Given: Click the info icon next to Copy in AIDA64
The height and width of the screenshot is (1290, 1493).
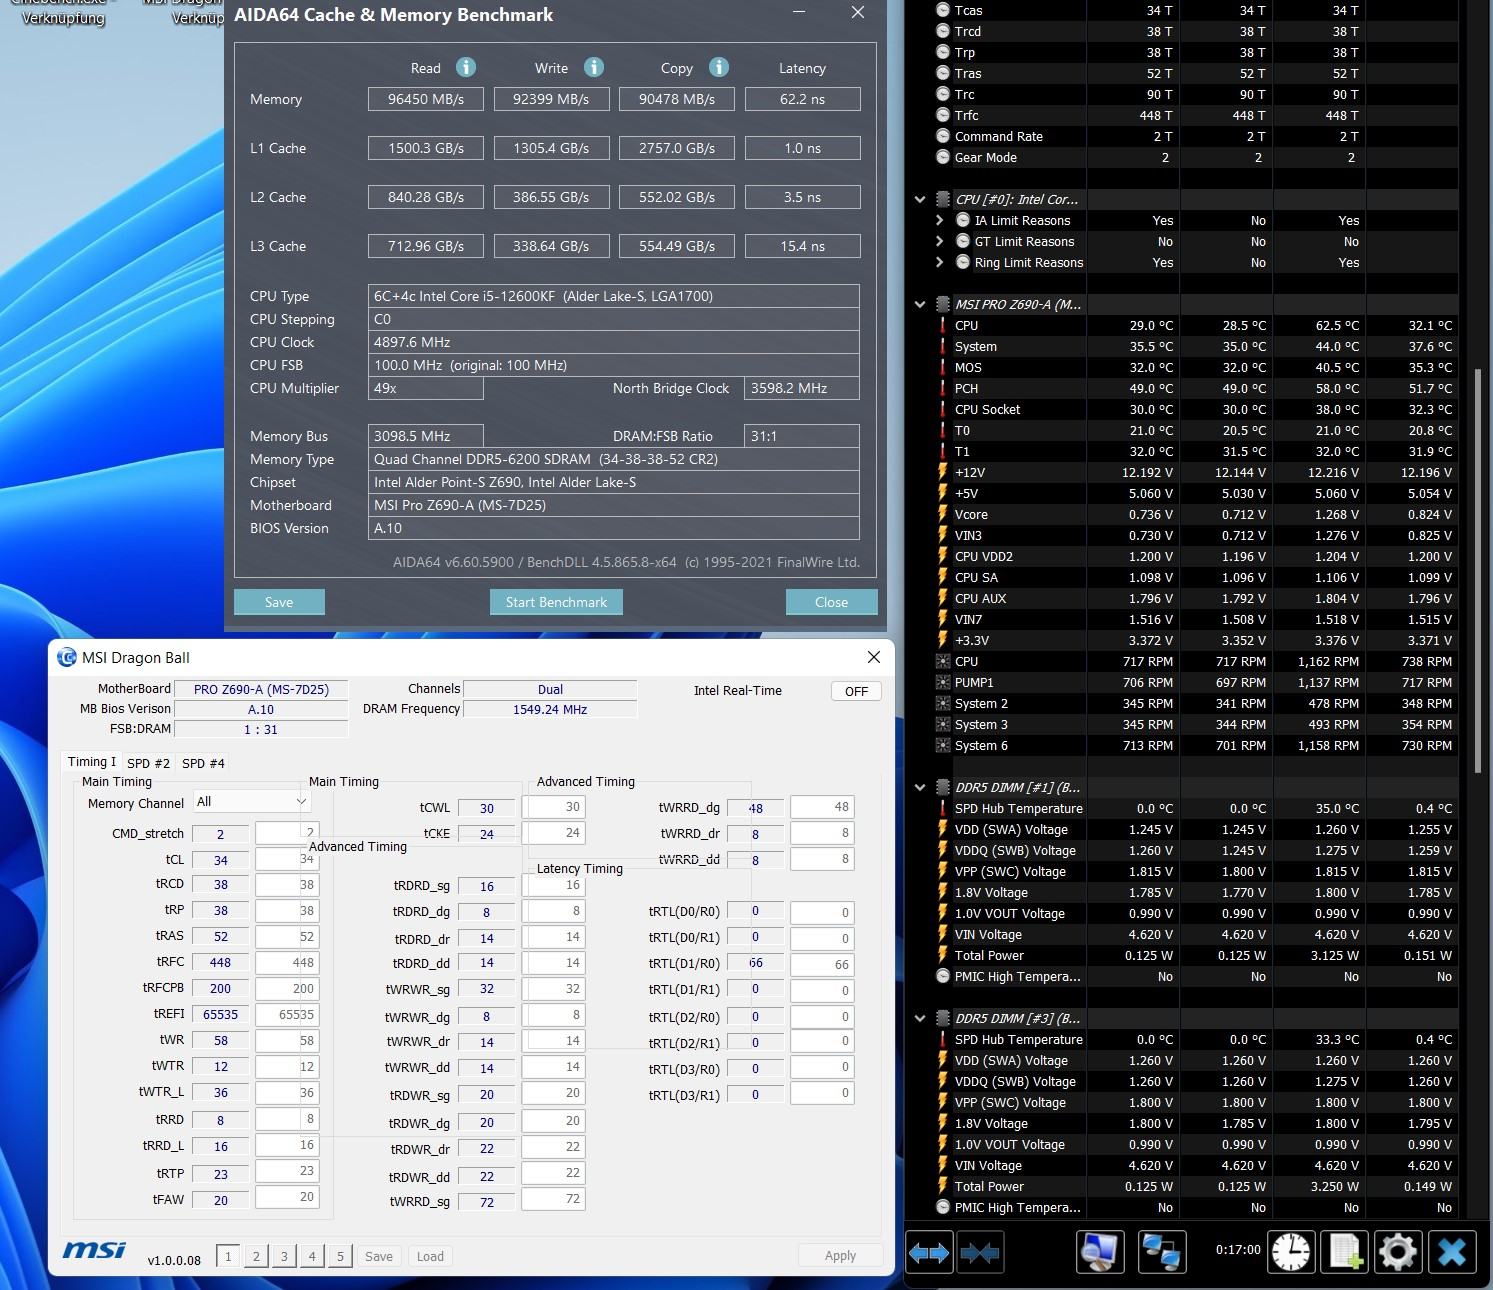Looking at the screenshot, I should (x=718, y=67).
